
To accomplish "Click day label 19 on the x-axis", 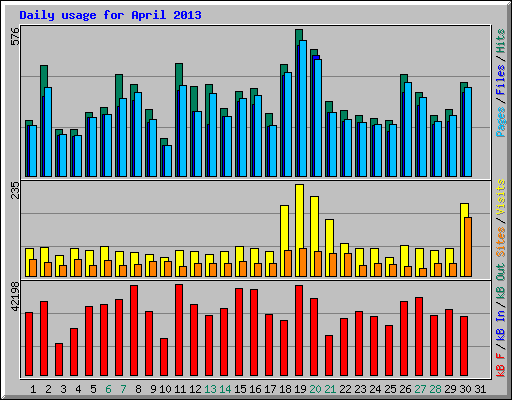I will click(x=300, y=389).
